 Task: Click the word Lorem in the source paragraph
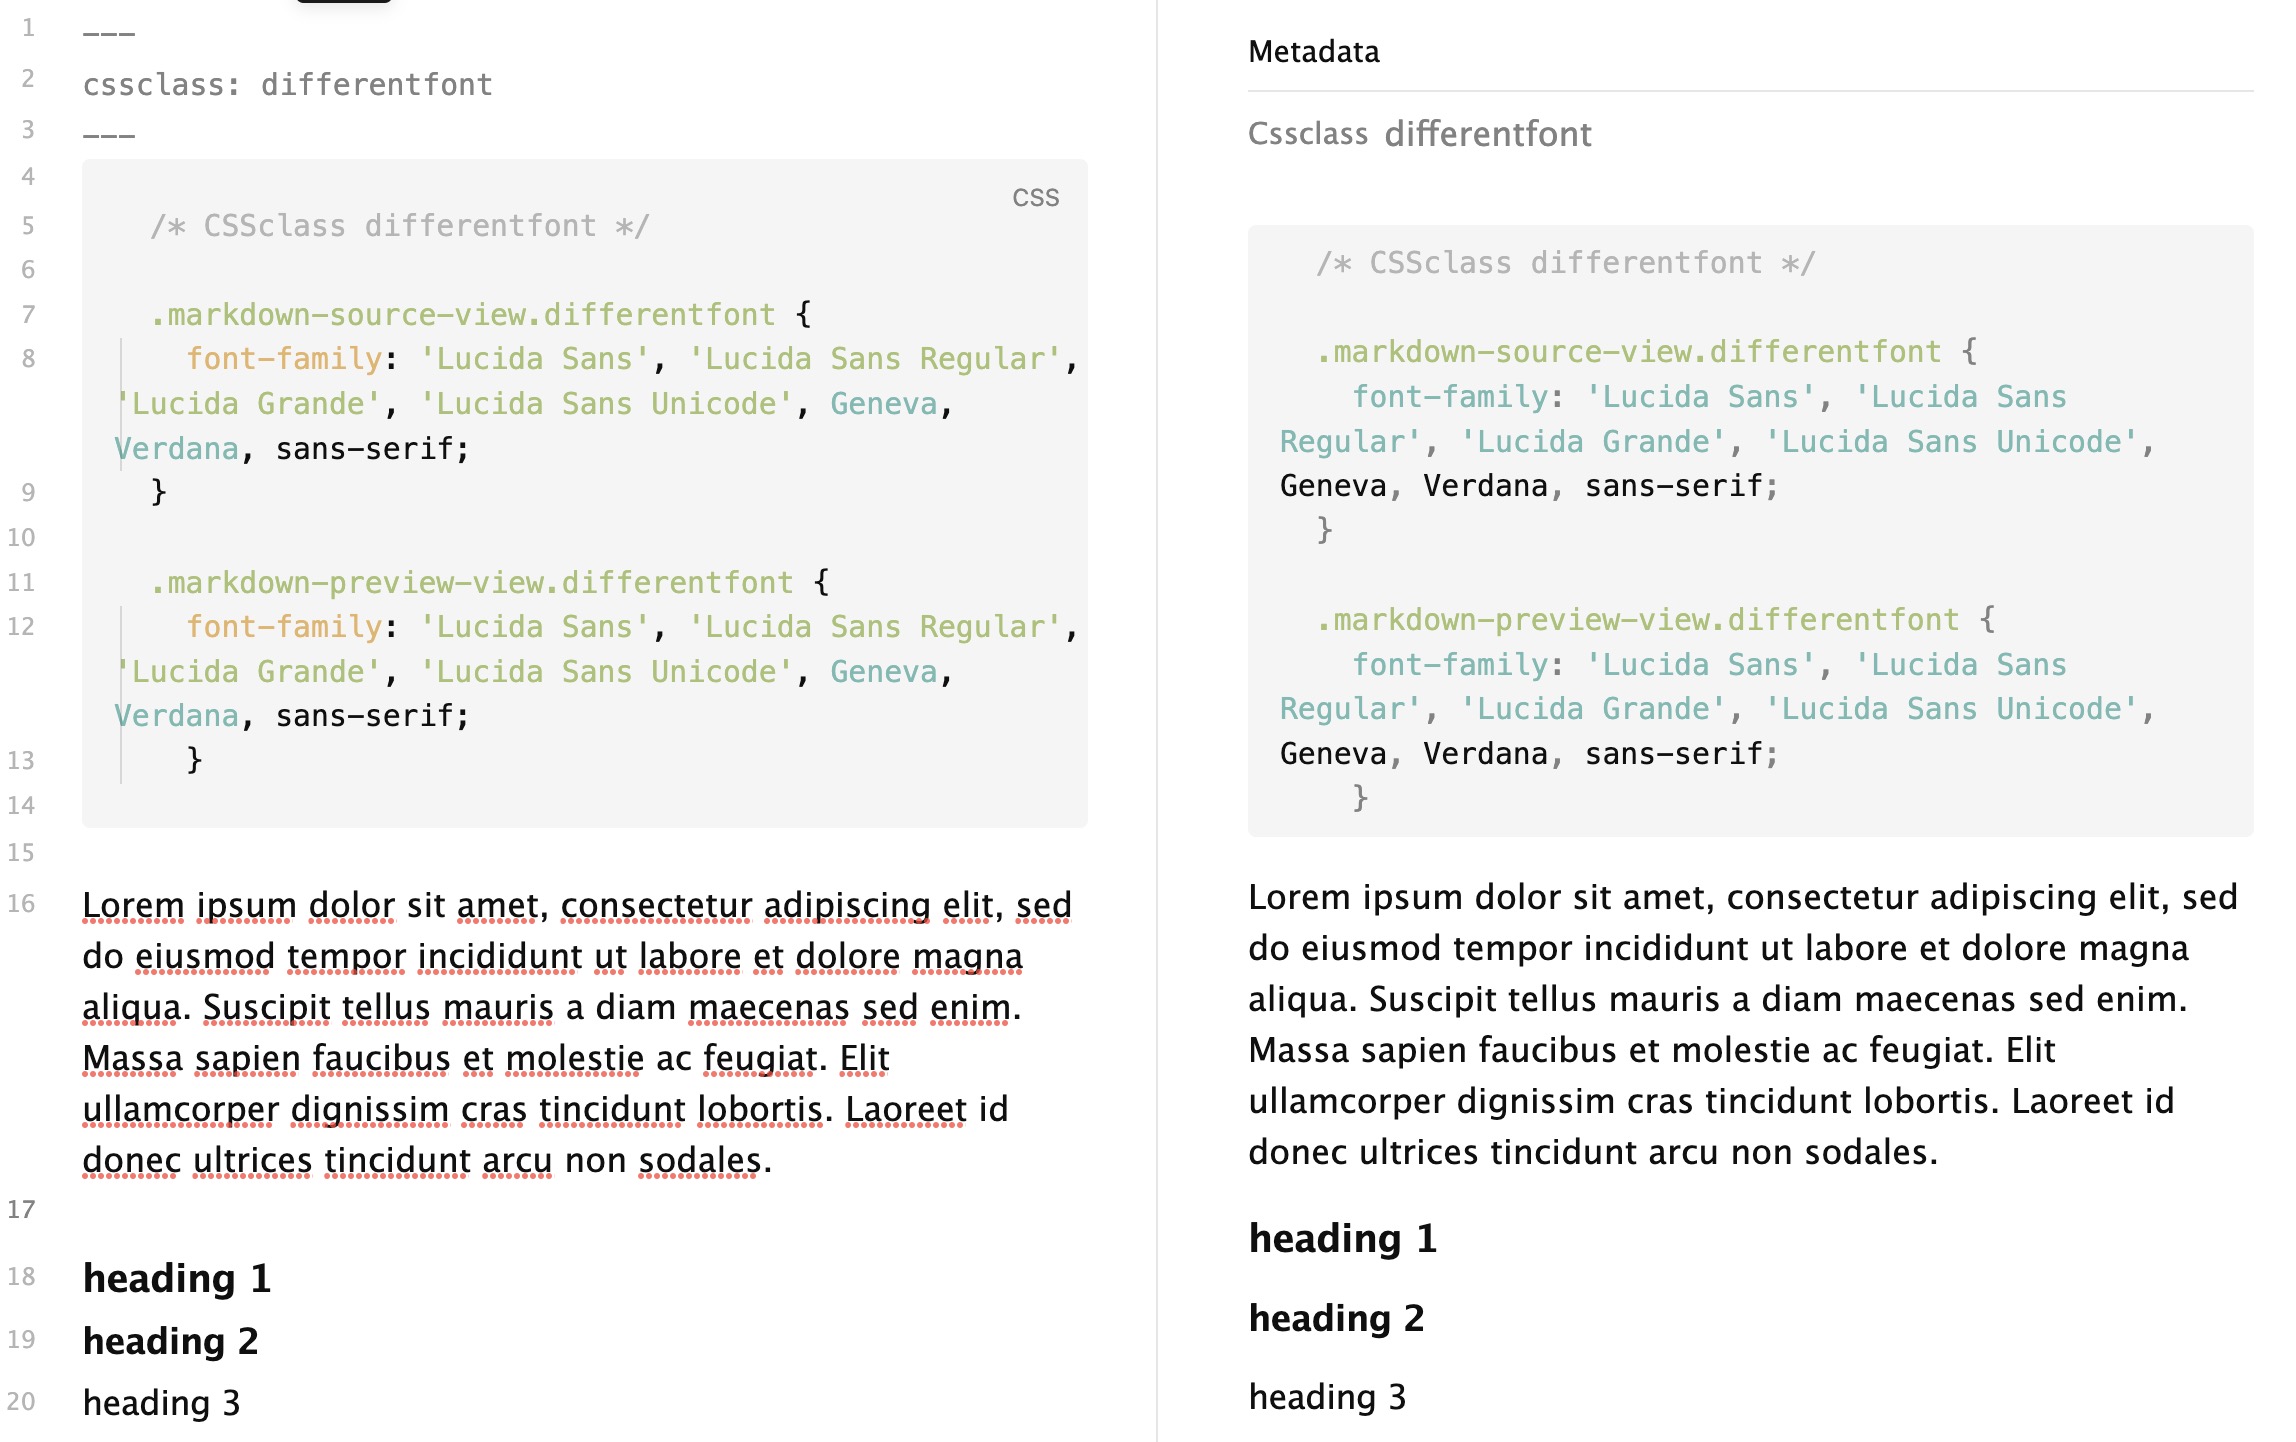(x=133, y=905)
